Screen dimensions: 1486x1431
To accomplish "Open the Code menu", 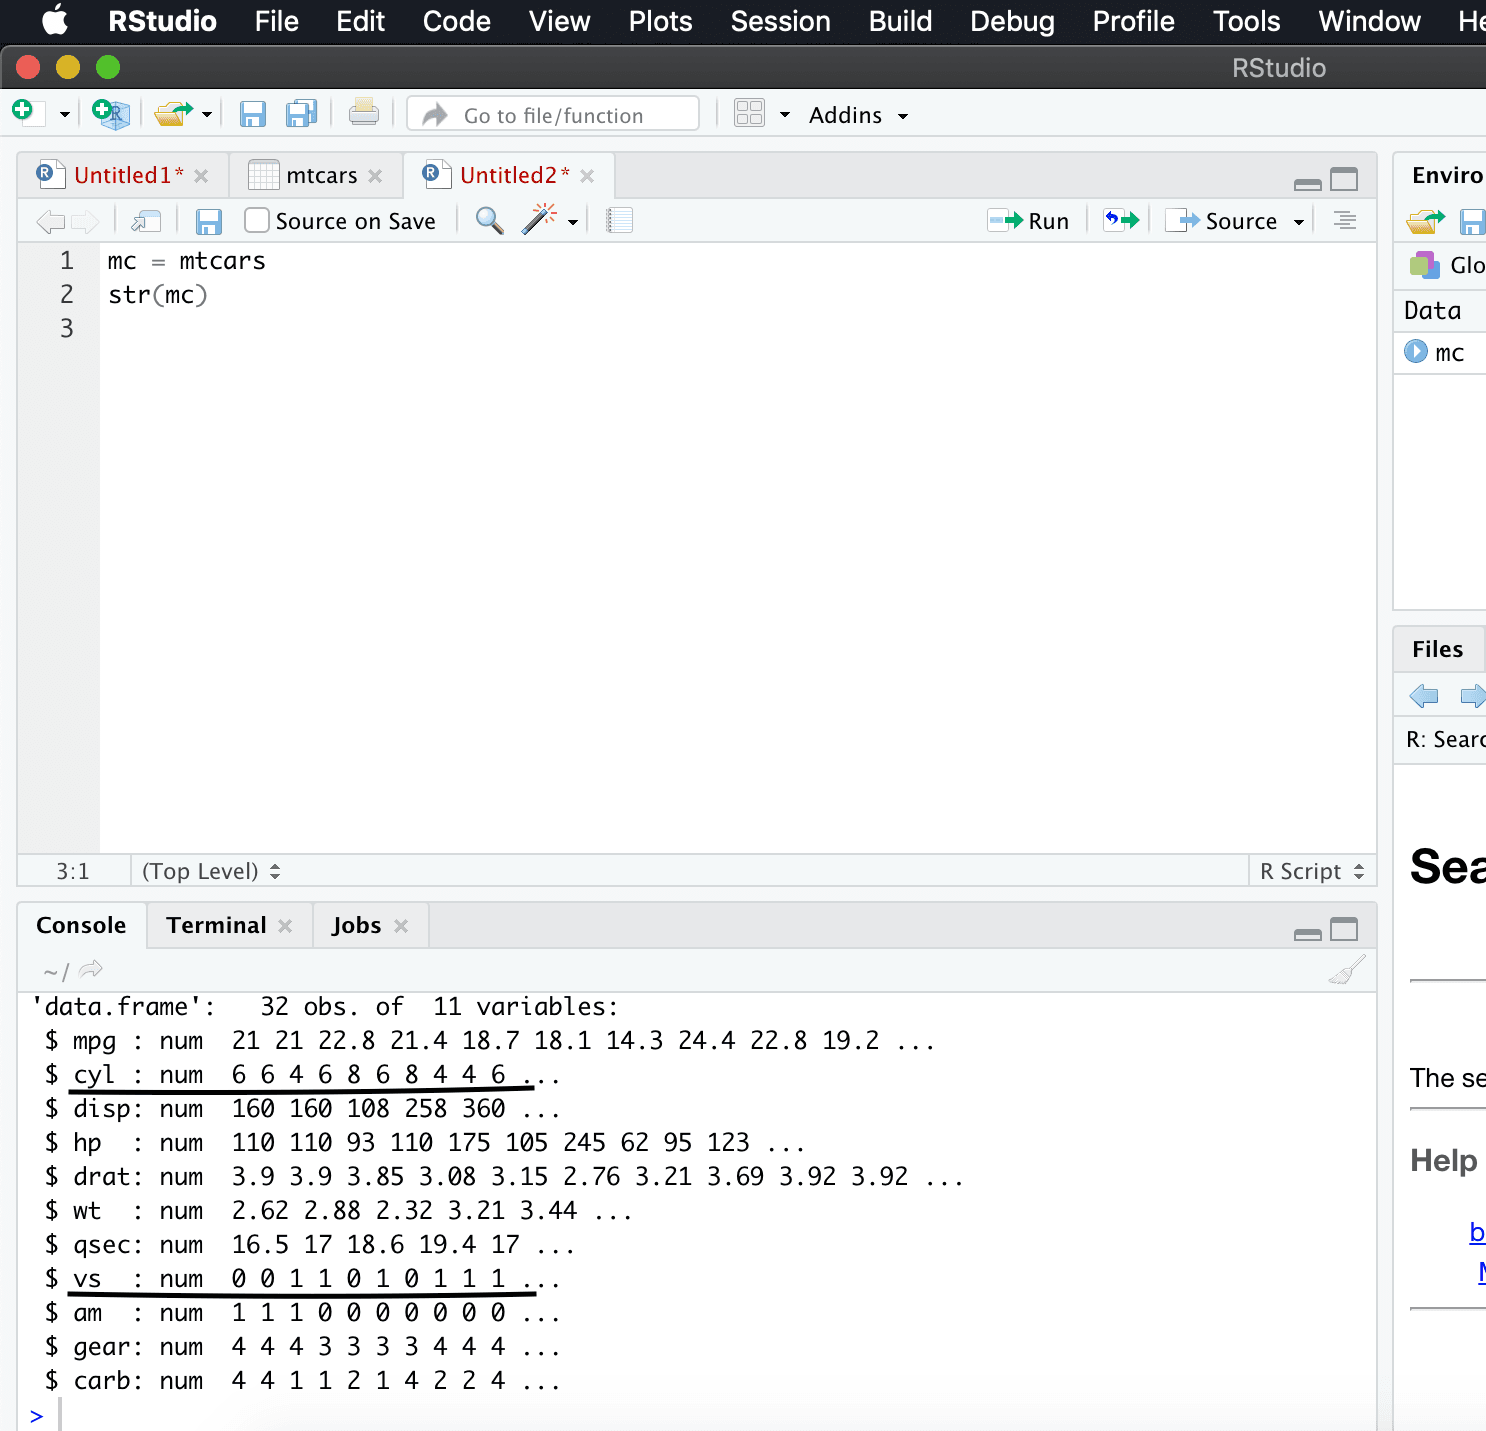I will tap(456, 21).
